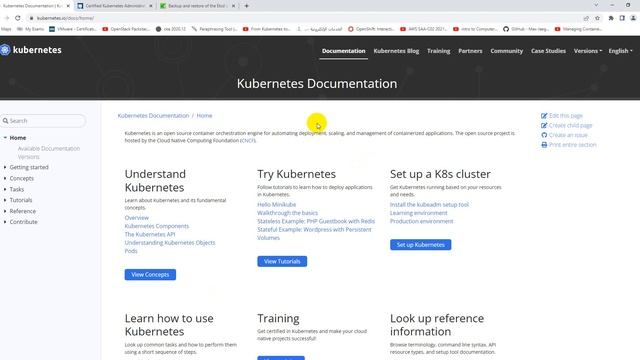640x360 pixels.
Task: Click the View Tutorials button
Action: [x=282, y=261]
